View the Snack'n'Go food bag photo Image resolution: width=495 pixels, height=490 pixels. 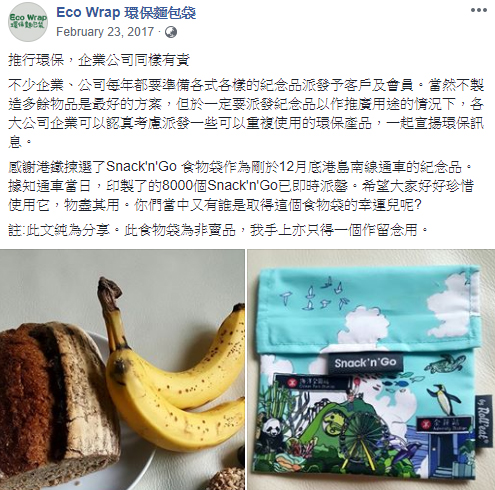pyautogui.click(x=371, y=369)
